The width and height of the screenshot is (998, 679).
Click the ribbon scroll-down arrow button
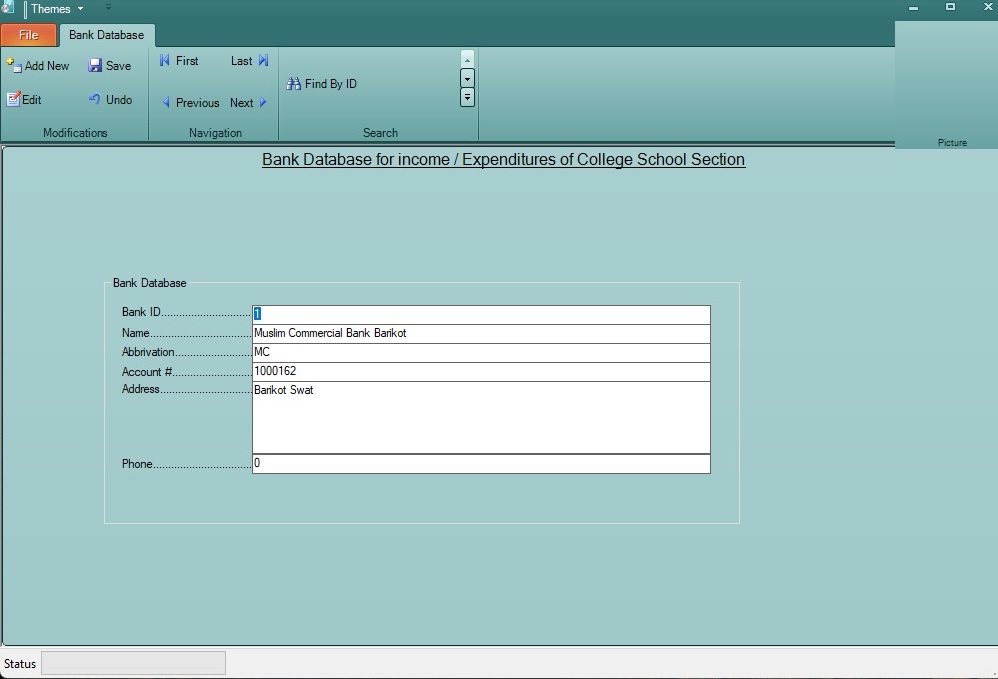467,78
